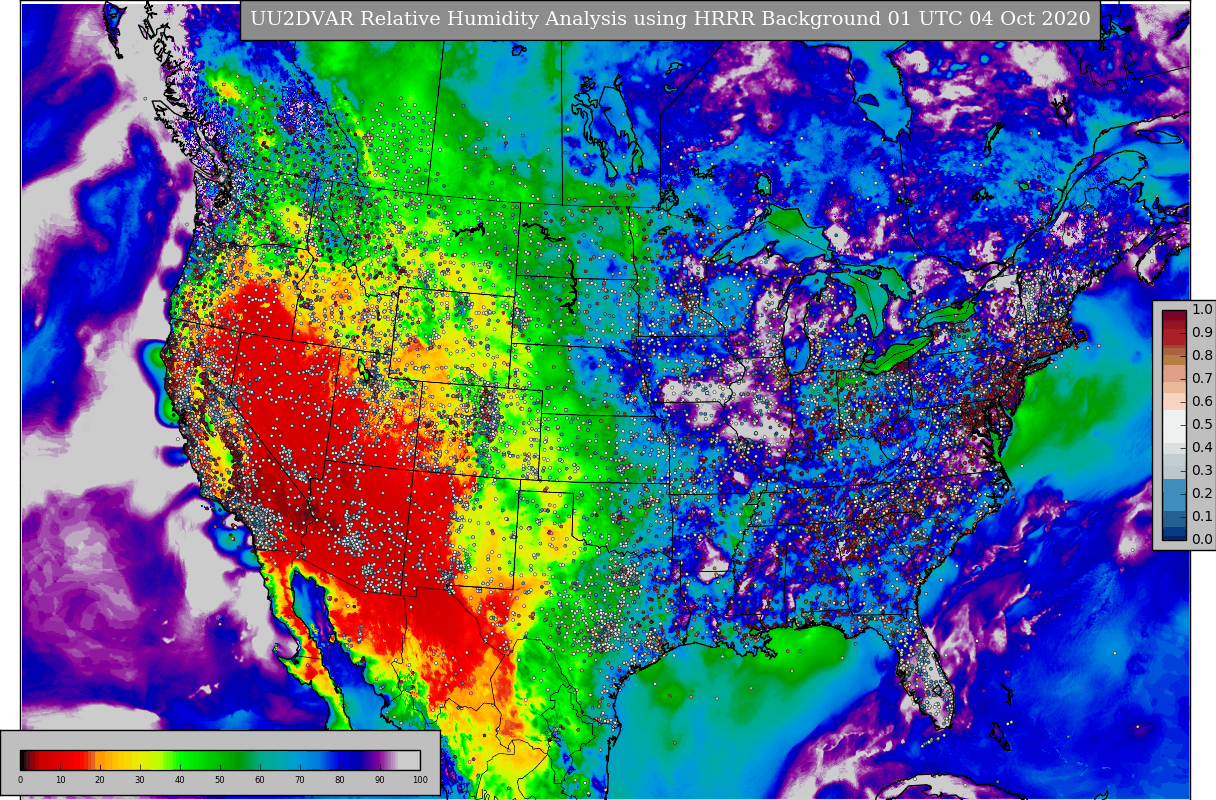Click the '0.5' label on the vertical legend
1216x800 pixels.
click(1202, 424)
